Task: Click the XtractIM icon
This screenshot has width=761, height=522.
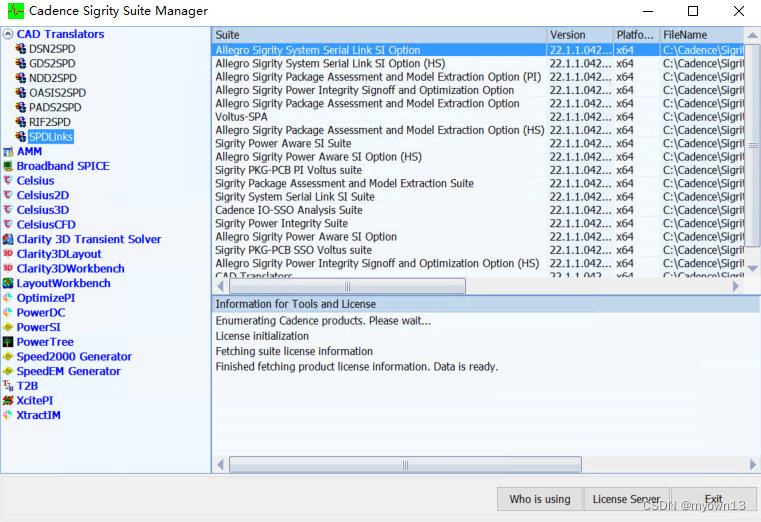Action: 8,415
